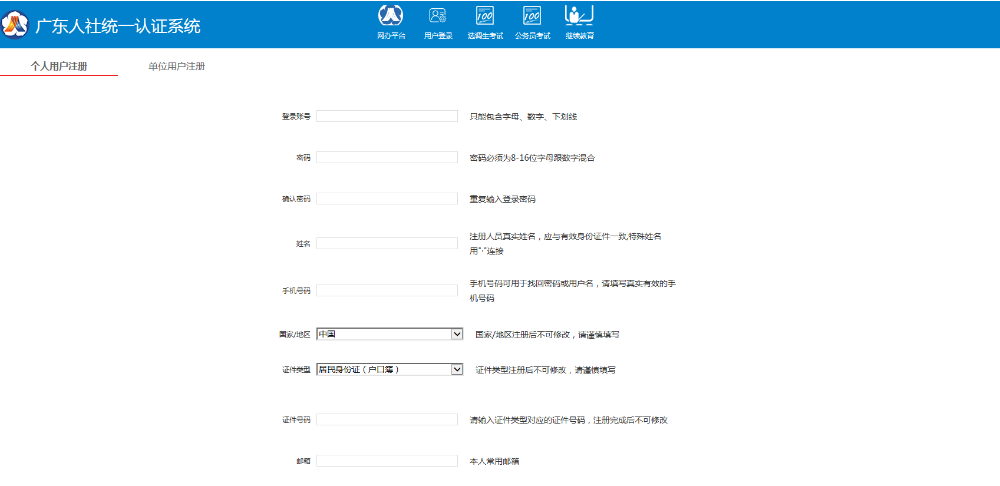Click into the 登录账号 input field
Image resolution: width=1000 pixels, height=486 pixels.
click(x=387, y=116)
